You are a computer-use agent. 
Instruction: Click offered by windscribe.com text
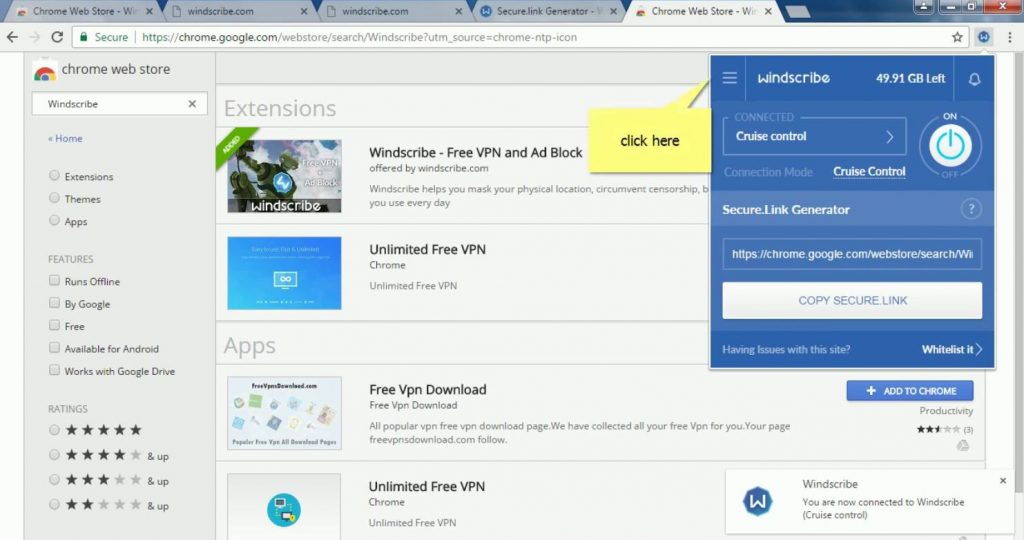click(x=428, y=168)
